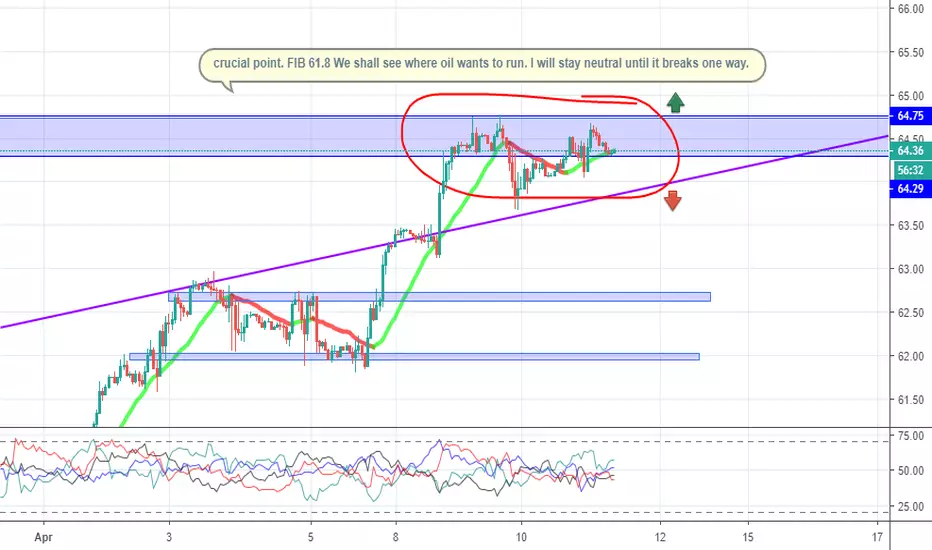Click the 62.50 price axis value
This screenshot has height=550, width=932.
pyautogui.click(x=910, y=313)
